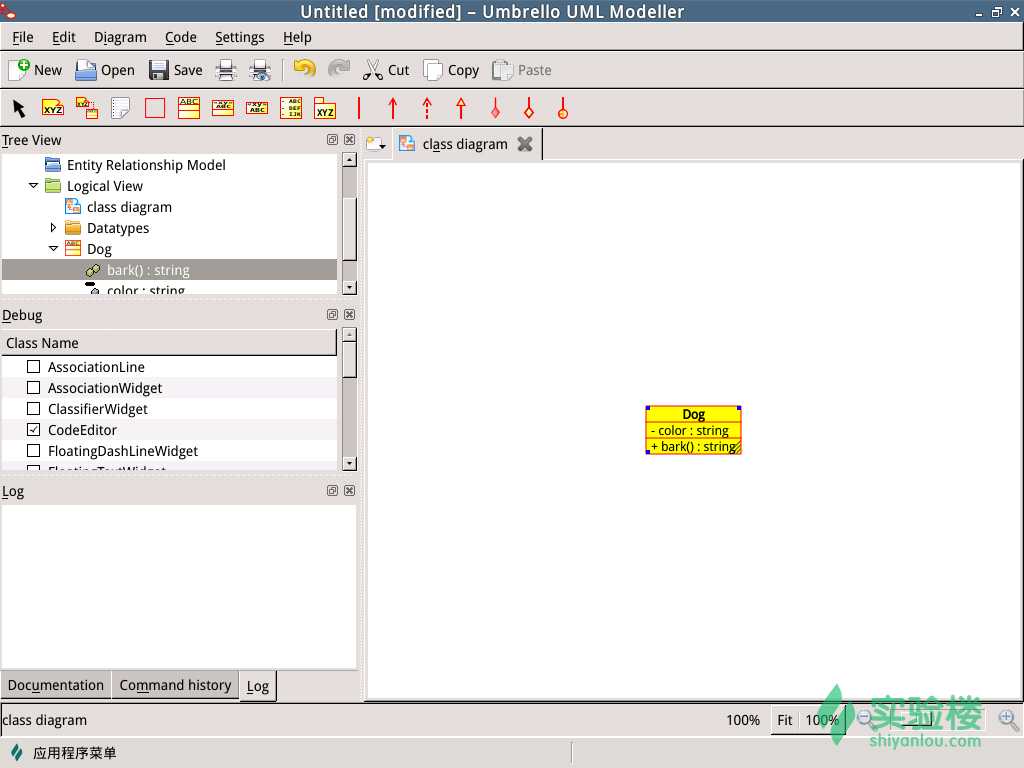The image size is (1024, 768).
Task: Choose the Package tool
Action: click(x=325, y=108)
